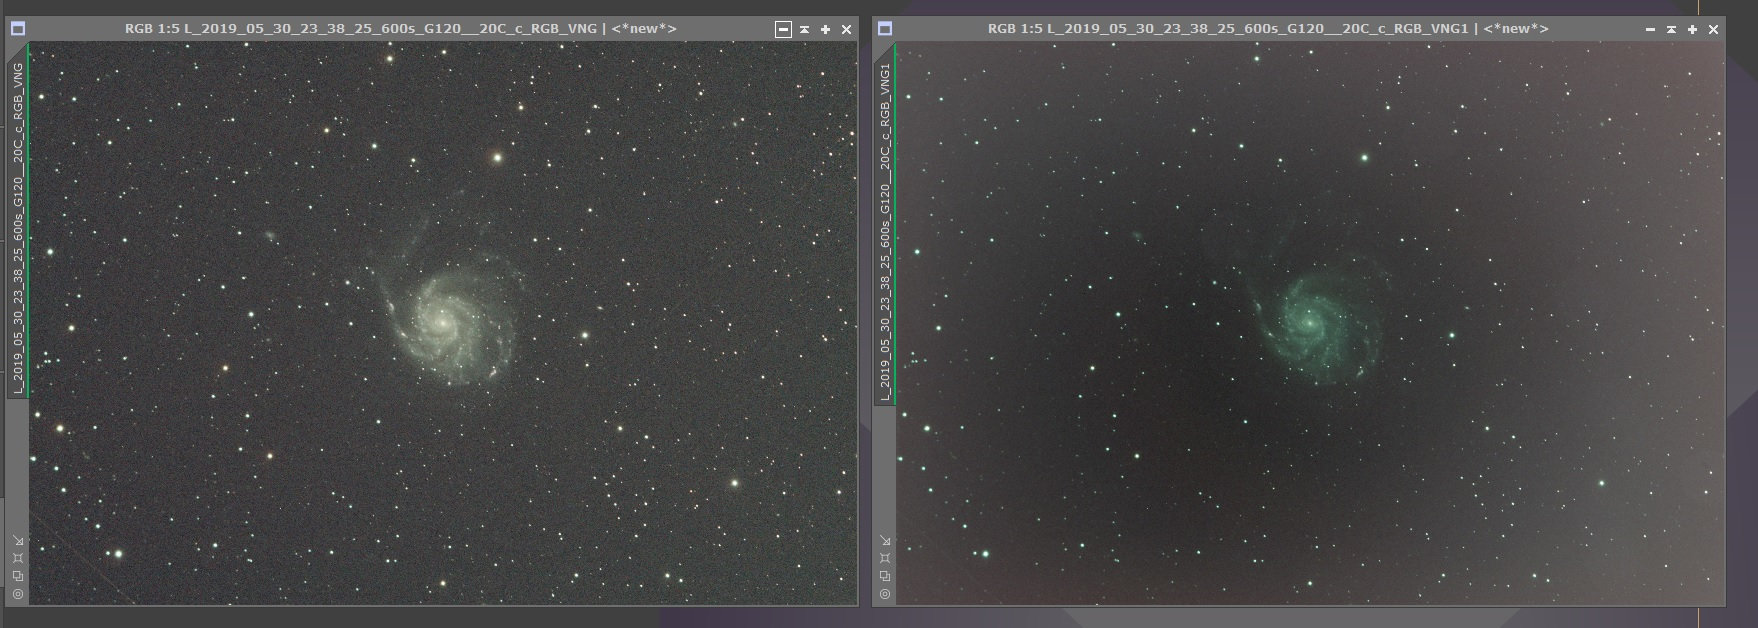
Task: Iconize the RGB_VNG window with the minus button
Action: [x=783, y=30]
